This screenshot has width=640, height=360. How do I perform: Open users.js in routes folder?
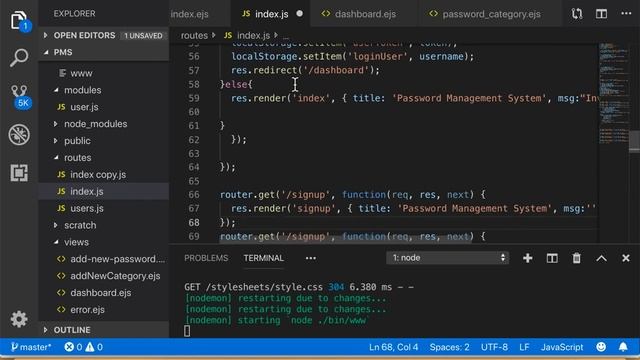tap(104, 208)
